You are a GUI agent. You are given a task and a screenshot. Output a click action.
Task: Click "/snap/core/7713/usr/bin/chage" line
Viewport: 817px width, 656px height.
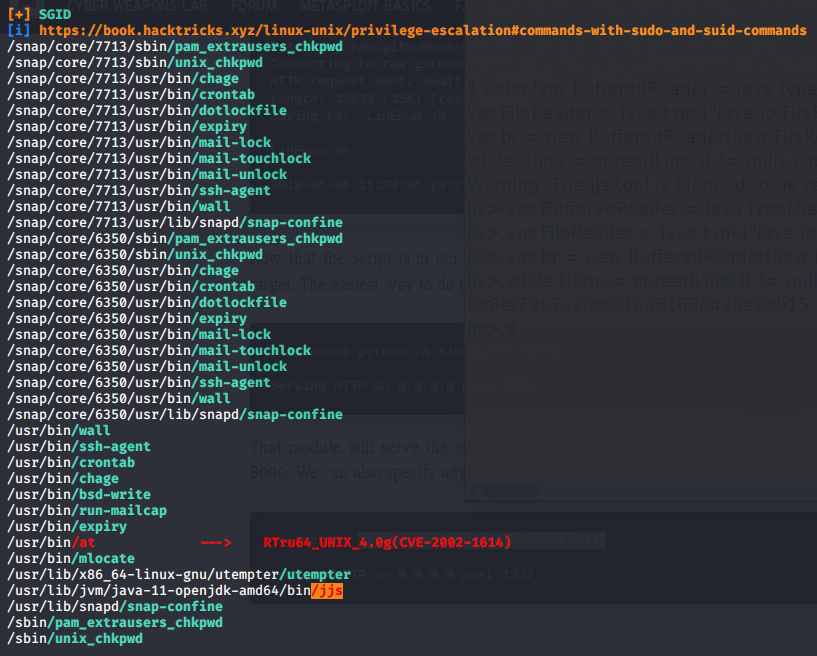pyautogui.click(x=123, y=79)
